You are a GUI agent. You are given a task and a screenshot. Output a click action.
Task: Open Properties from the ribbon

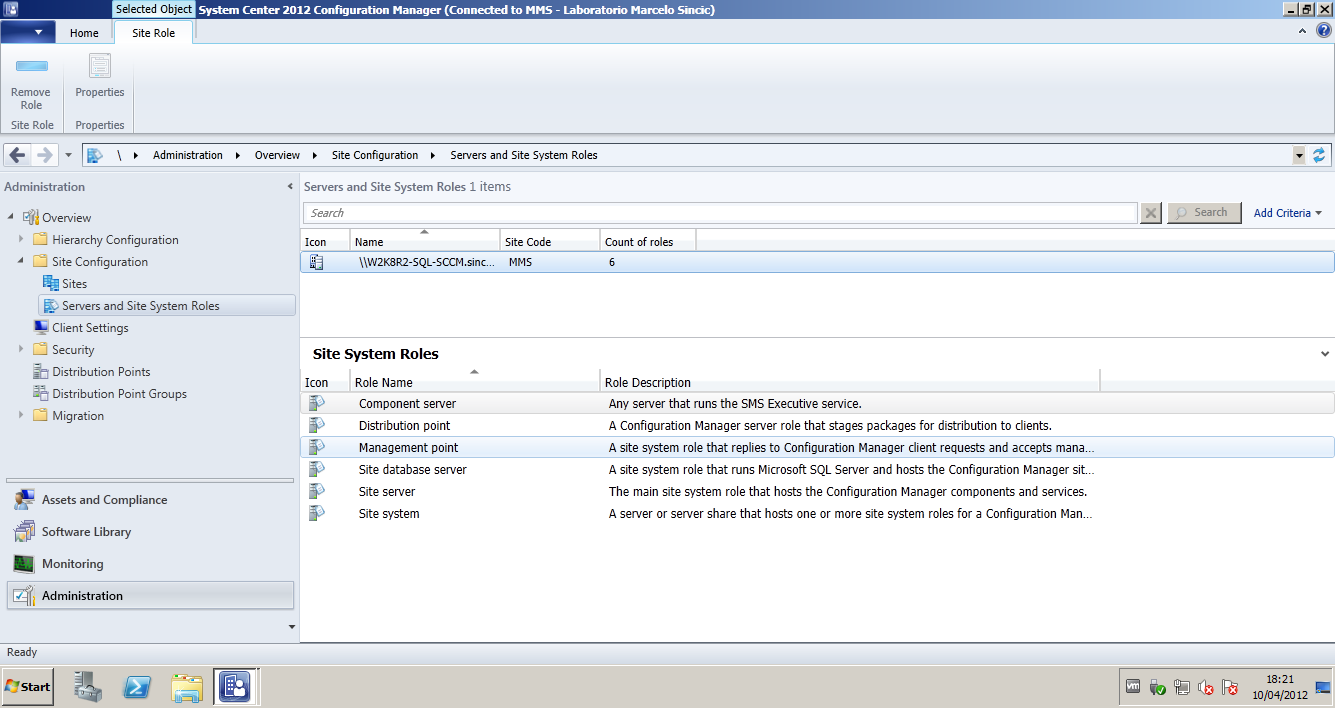pyautogui.click(x=100, y=75)
